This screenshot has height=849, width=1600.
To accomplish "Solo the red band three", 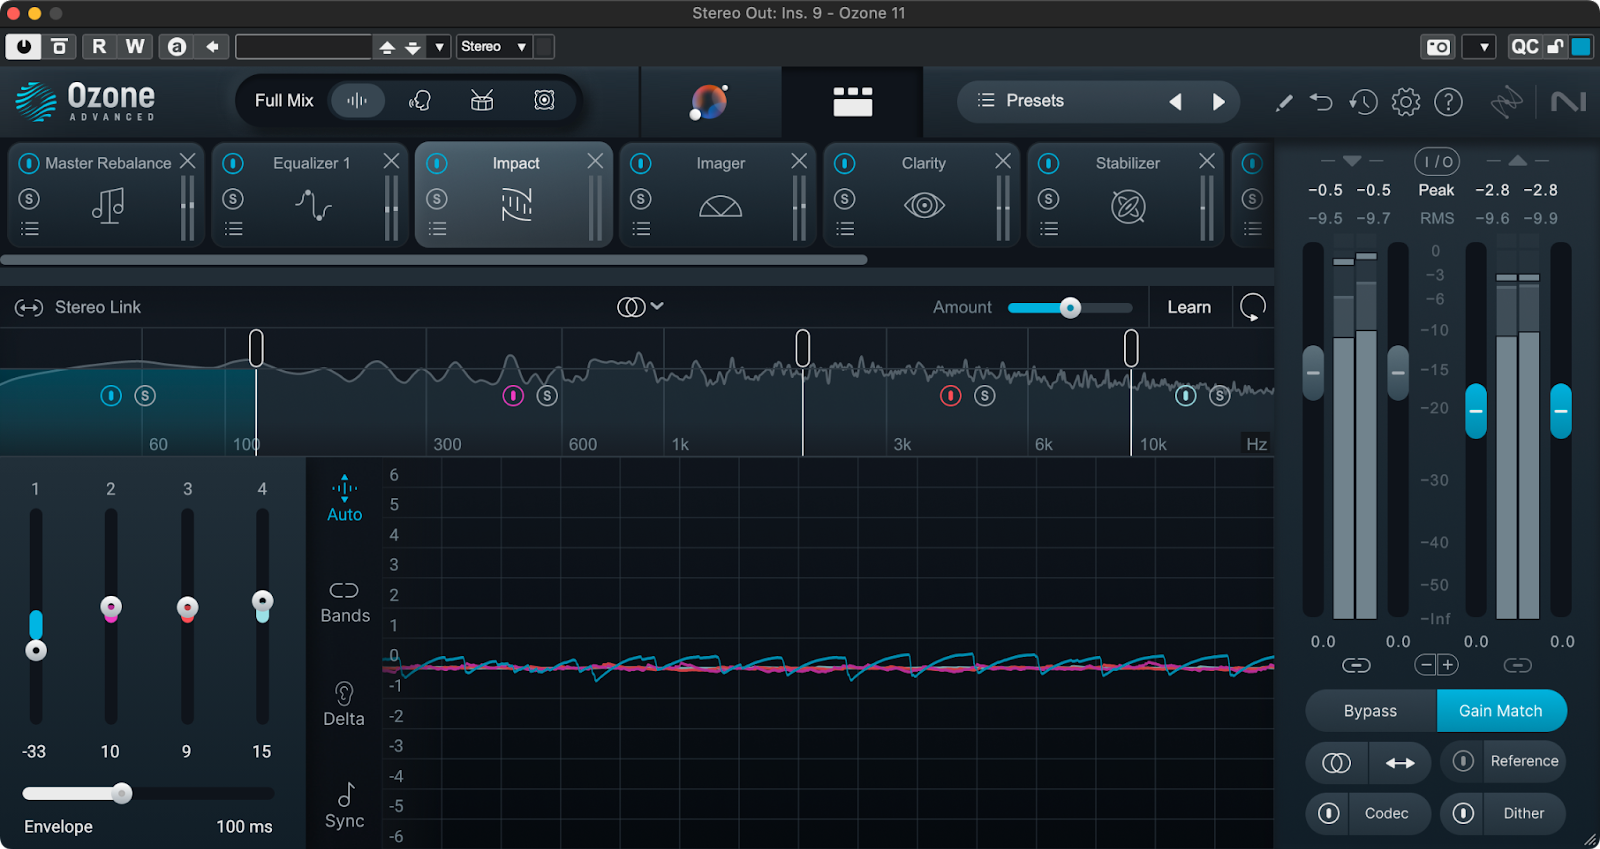I will [985, 396].
